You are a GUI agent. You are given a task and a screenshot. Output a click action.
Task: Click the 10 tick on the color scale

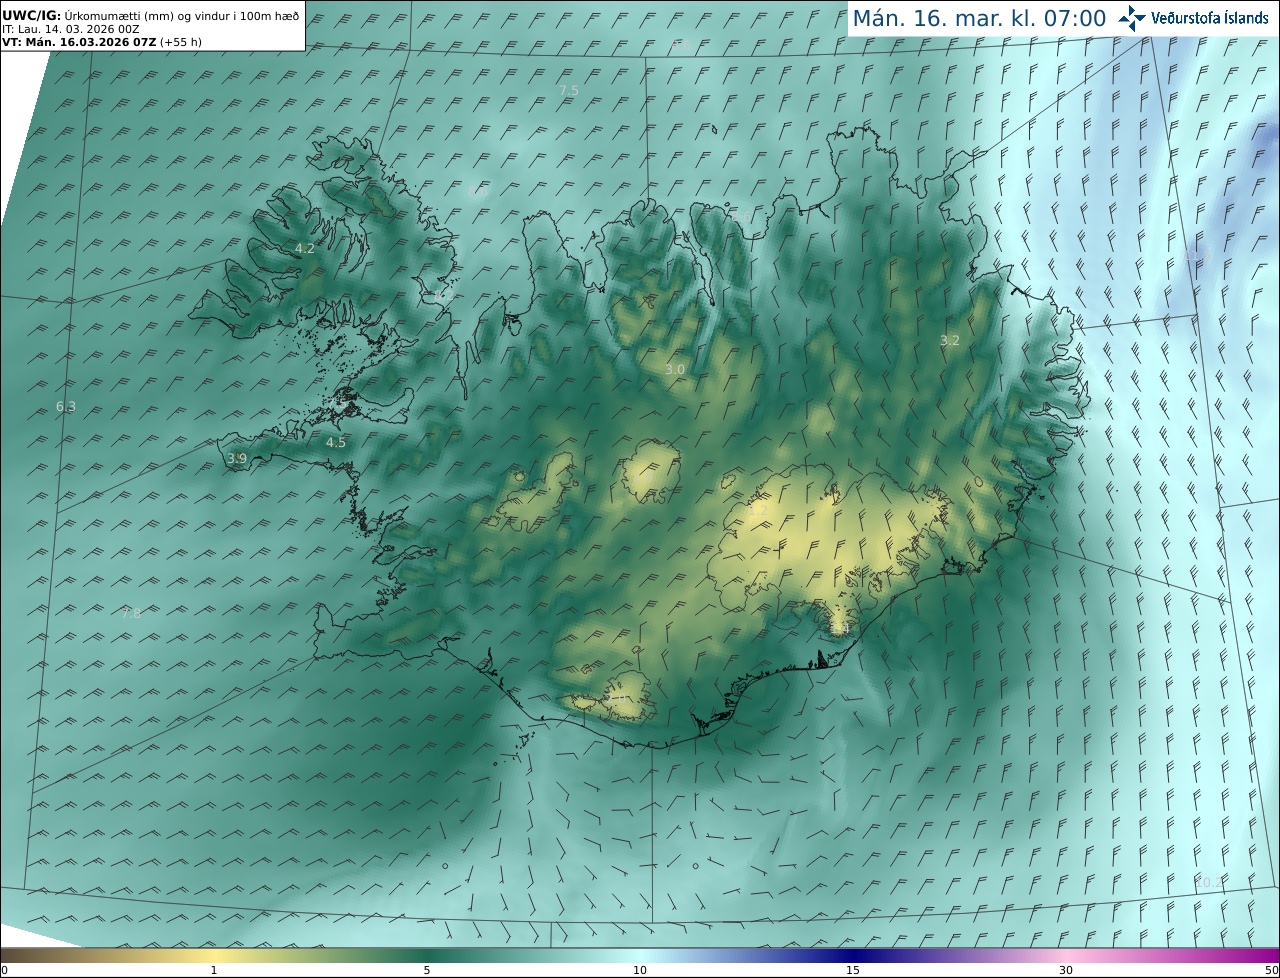pyautogui.click(x=640, y=970)
